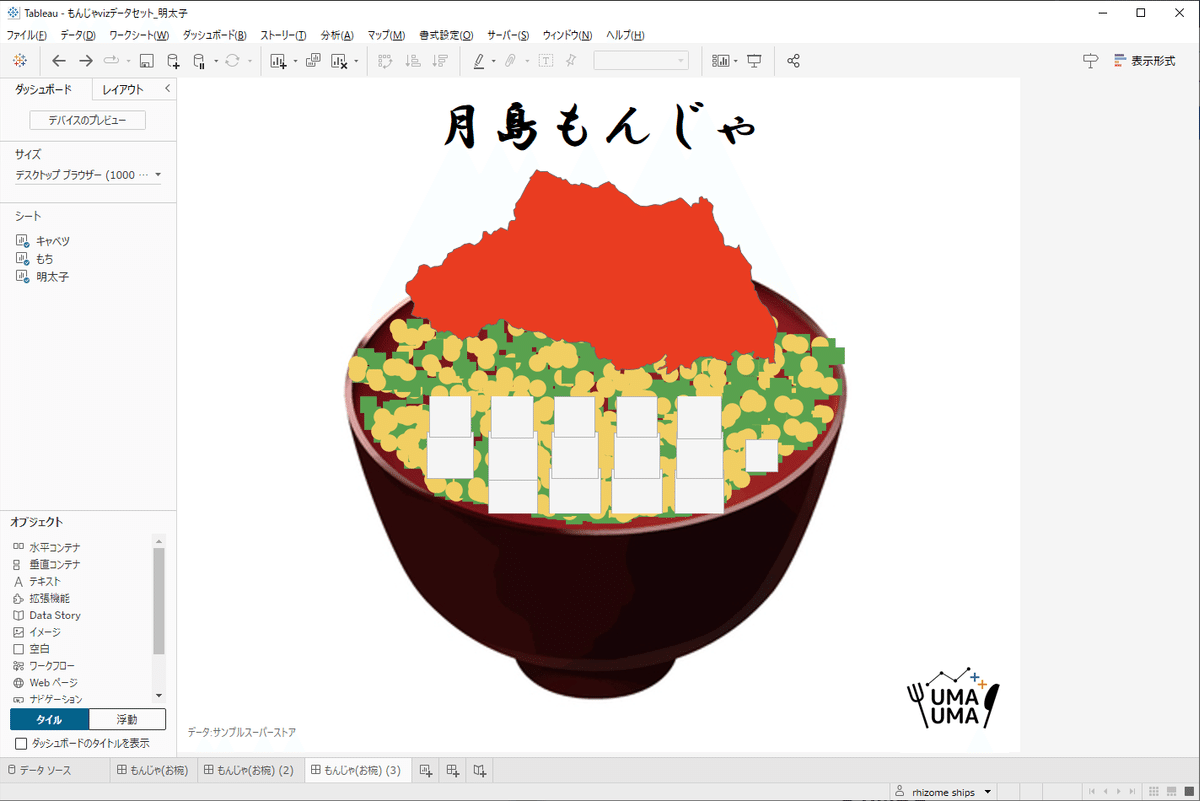Select the Undo arrow in the toolbar
Image resolution: width=1200 pixels, height=801 pixels.
59,60
